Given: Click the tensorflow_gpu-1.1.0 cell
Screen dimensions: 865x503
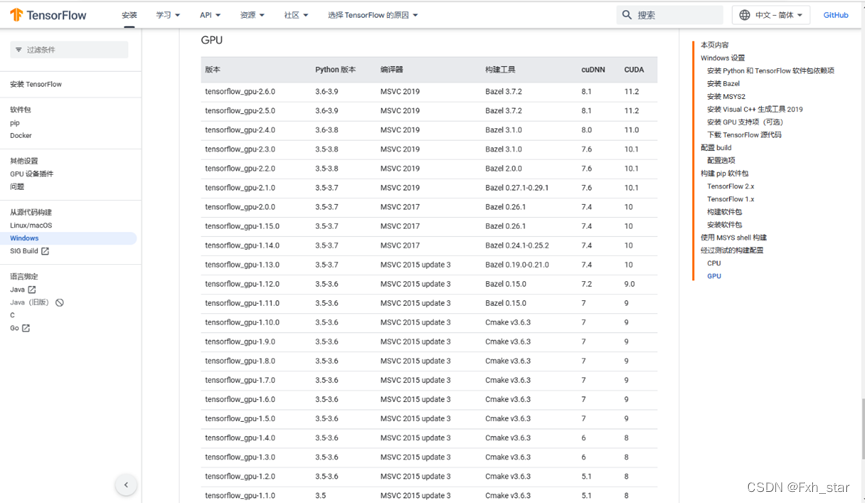Looking at the screenshot, I should point(240,495).
